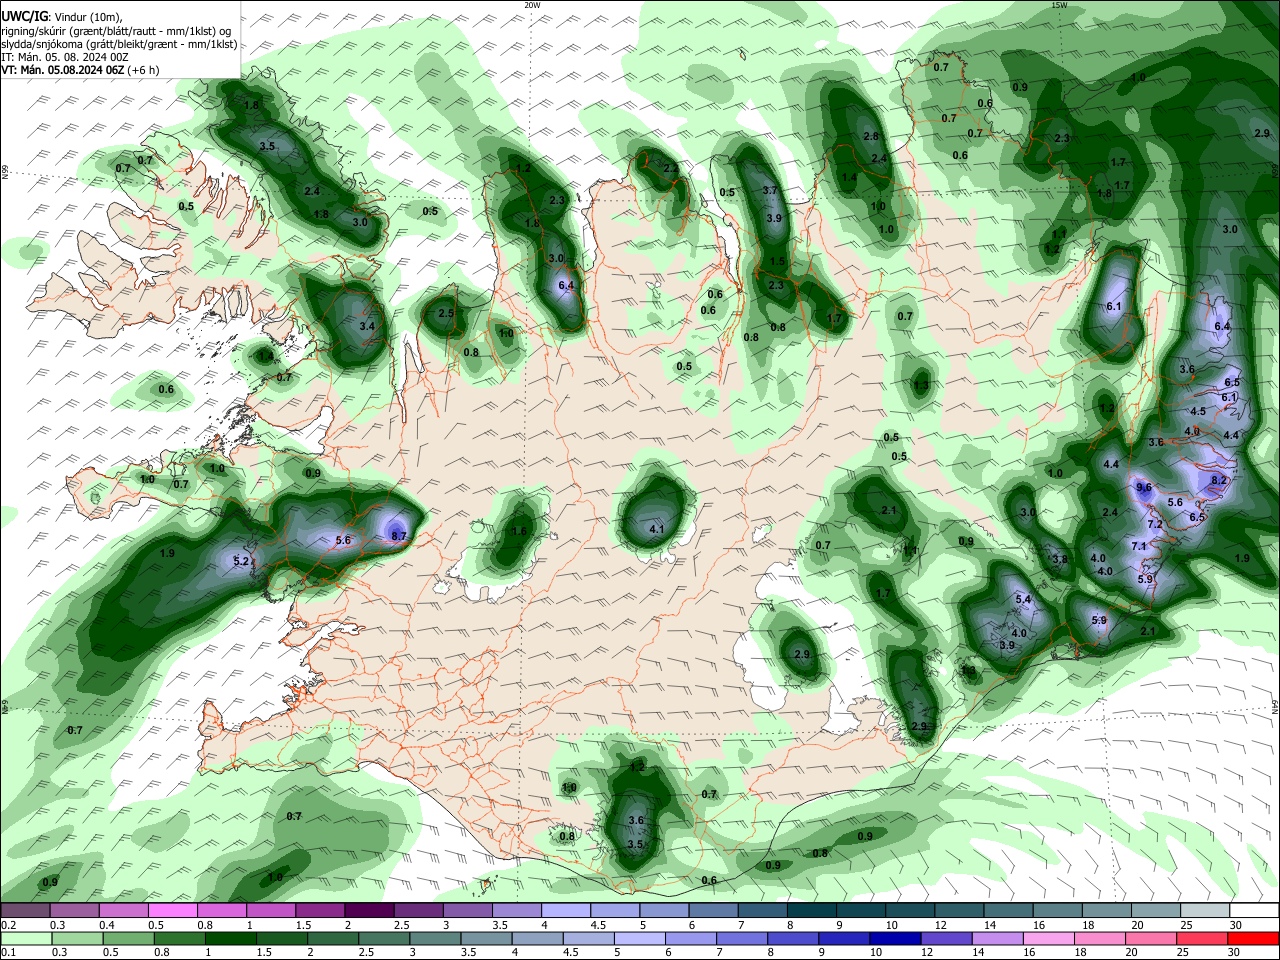The width and height of the screenshot is (1280, 960).
Task: Select the VT: Mán. 05.08.2024 06Z (+6 h) line
Action: (x=79, y=70)
